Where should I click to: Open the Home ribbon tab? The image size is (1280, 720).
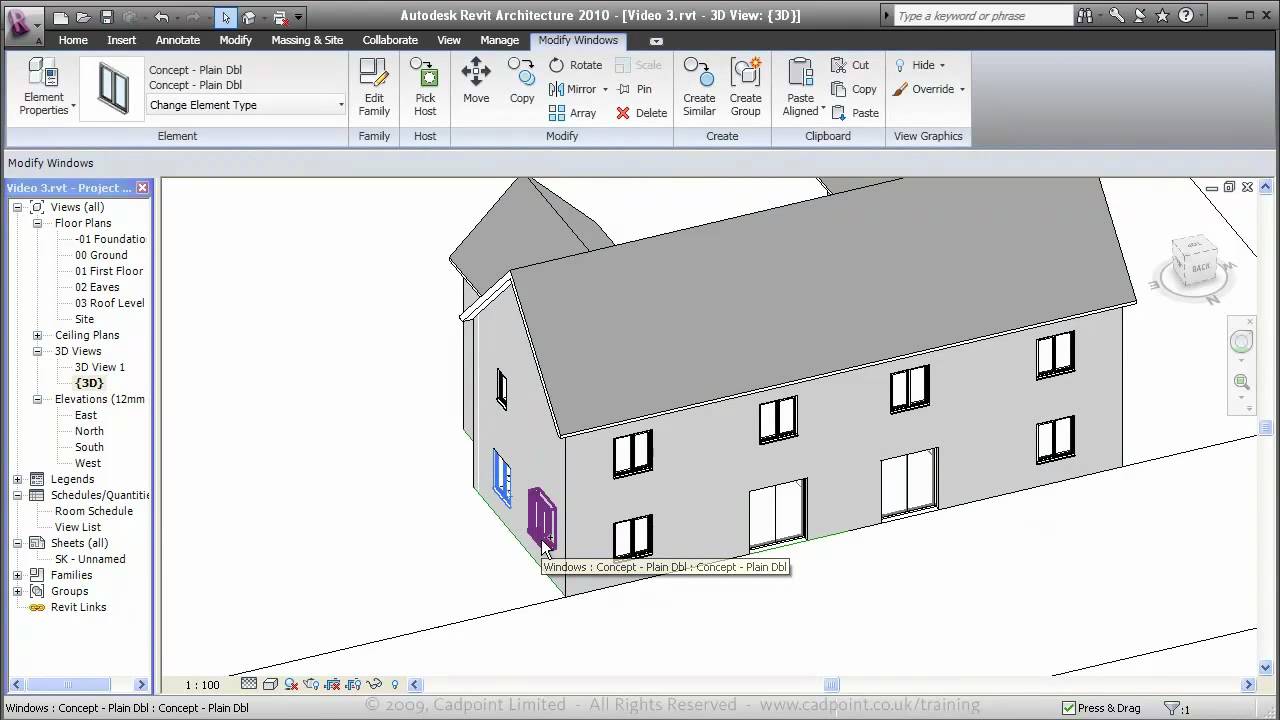[x=73, y=40]
